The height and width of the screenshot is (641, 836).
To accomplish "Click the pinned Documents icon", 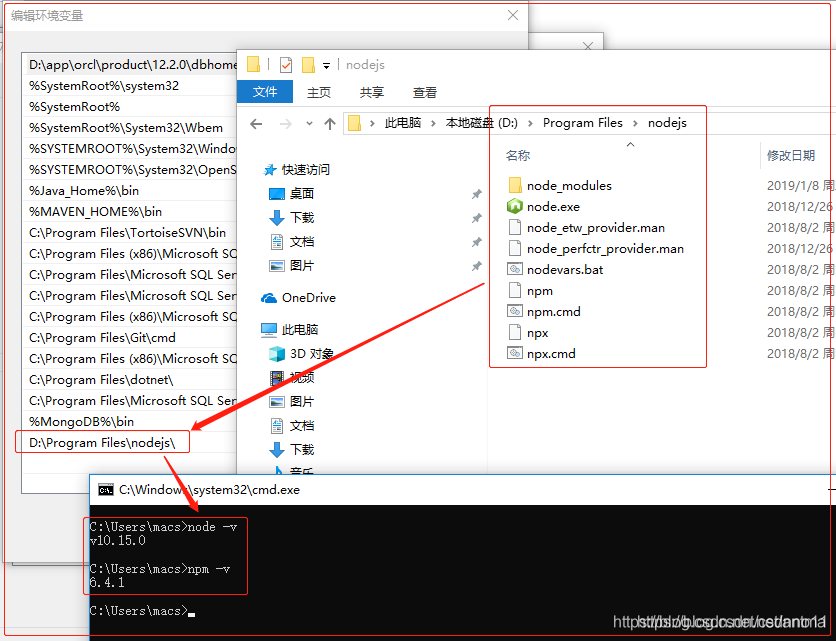I will (x=277, y=242).
